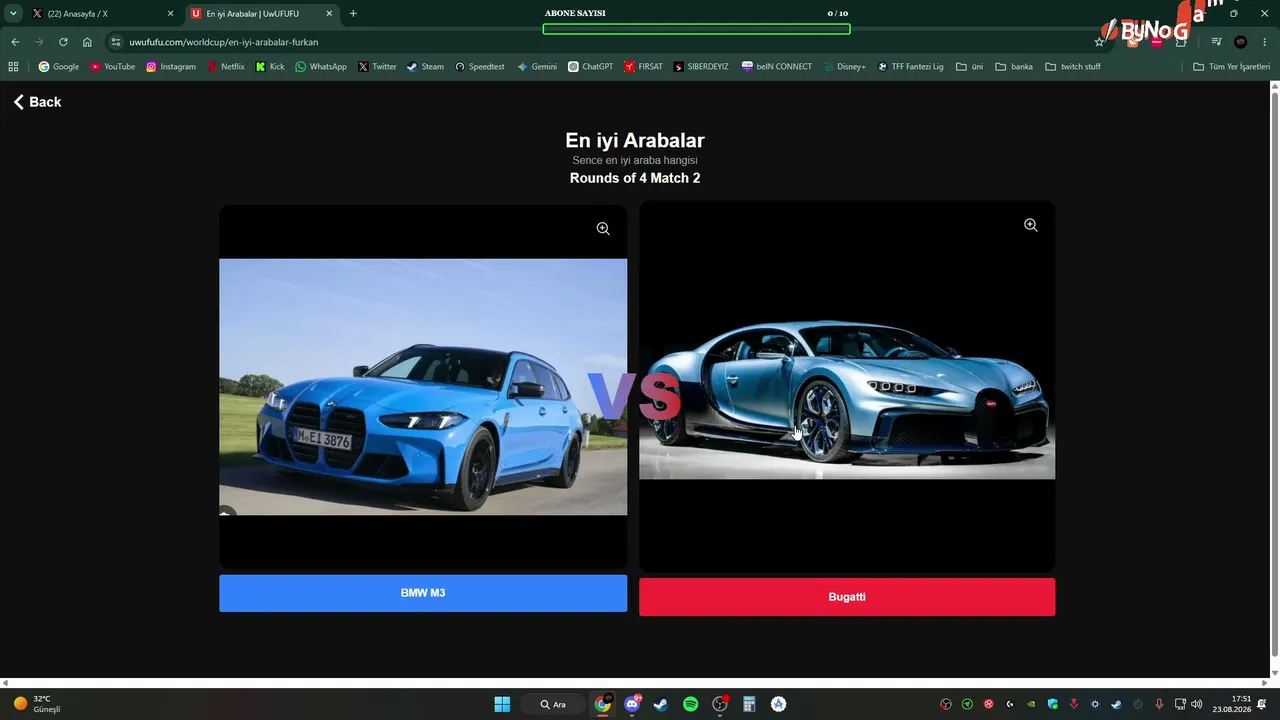The height and width of the screenshot is (720, 1280).
Task: Go to the browser home page
Action: [x=87, y=42]
